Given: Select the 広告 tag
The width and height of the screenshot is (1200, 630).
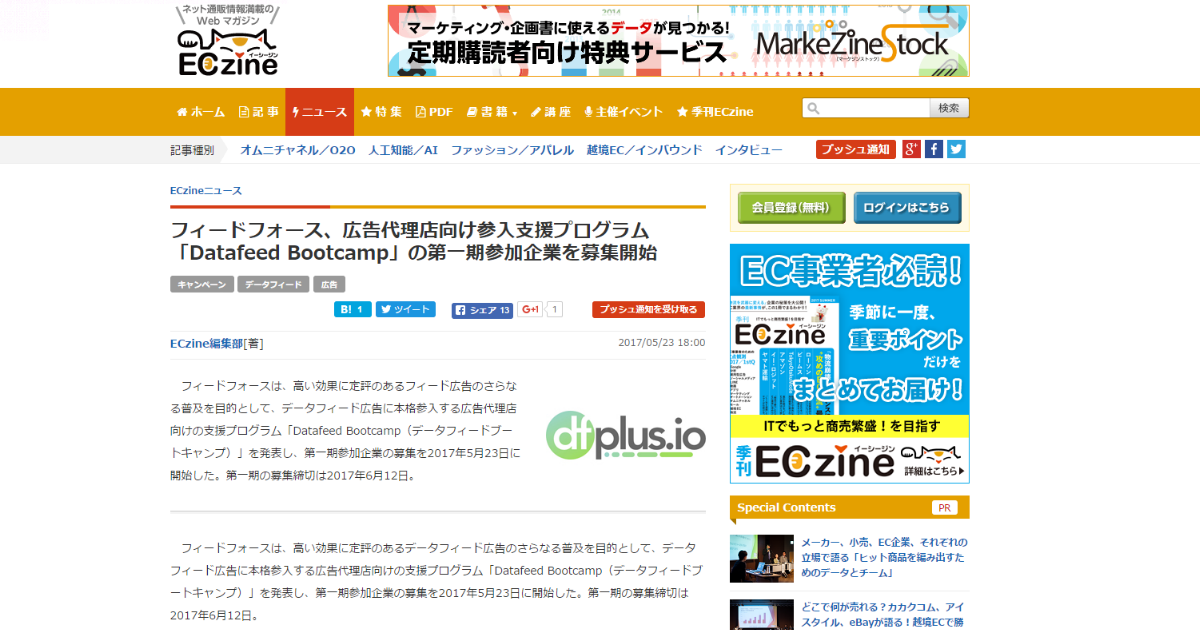Looking at the screenshot, I should click(x=328, y=284).
